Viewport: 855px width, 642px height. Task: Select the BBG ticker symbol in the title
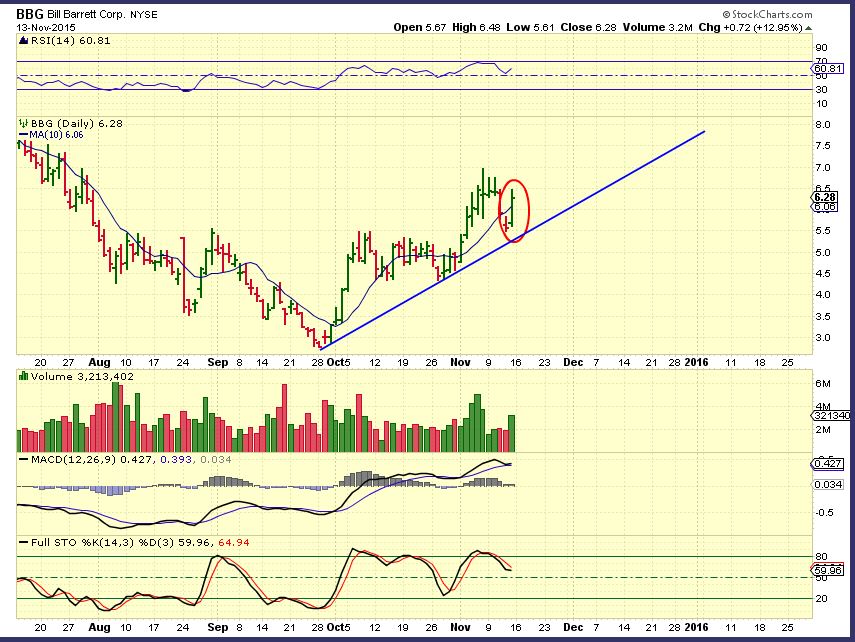pyautogui.click(x=29, y=14)
